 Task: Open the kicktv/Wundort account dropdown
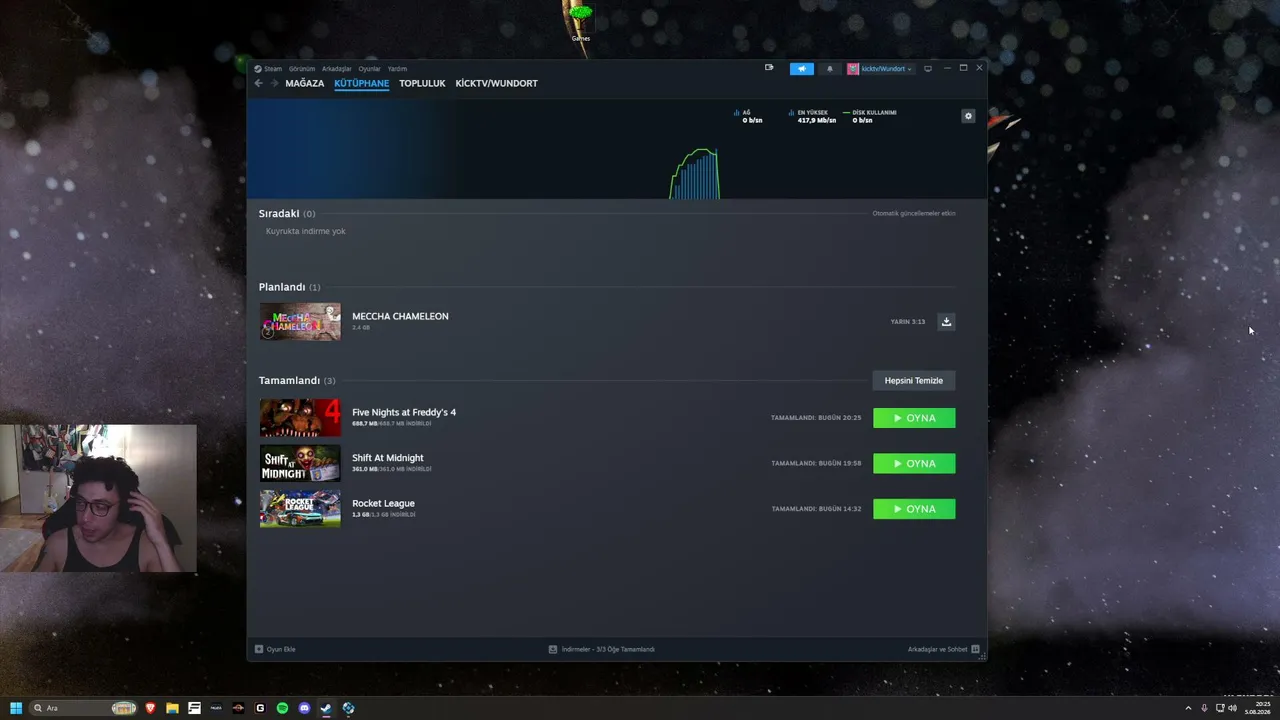point(880,69)
